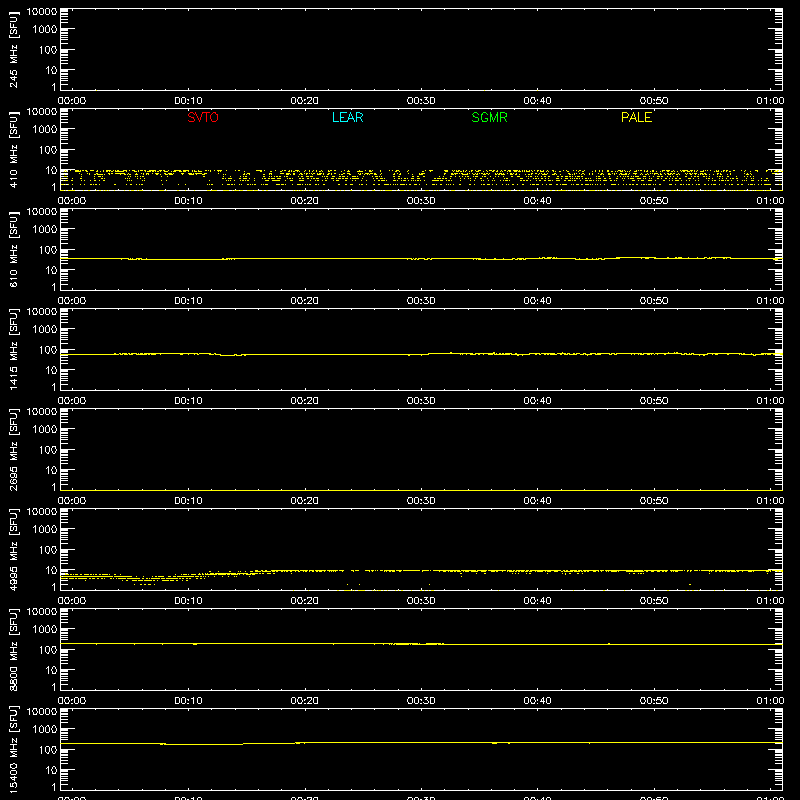Viewport: 800px width, 800px height.
Task: Click the green SGMR station label
Action: [489, 117]
